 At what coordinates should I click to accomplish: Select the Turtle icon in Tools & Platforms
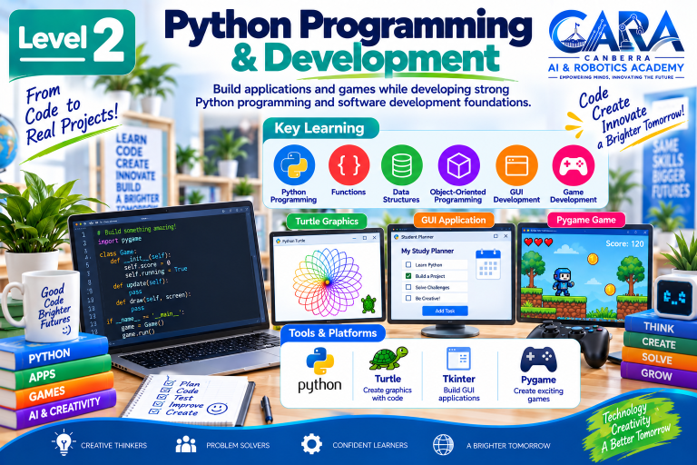(388, 358)
